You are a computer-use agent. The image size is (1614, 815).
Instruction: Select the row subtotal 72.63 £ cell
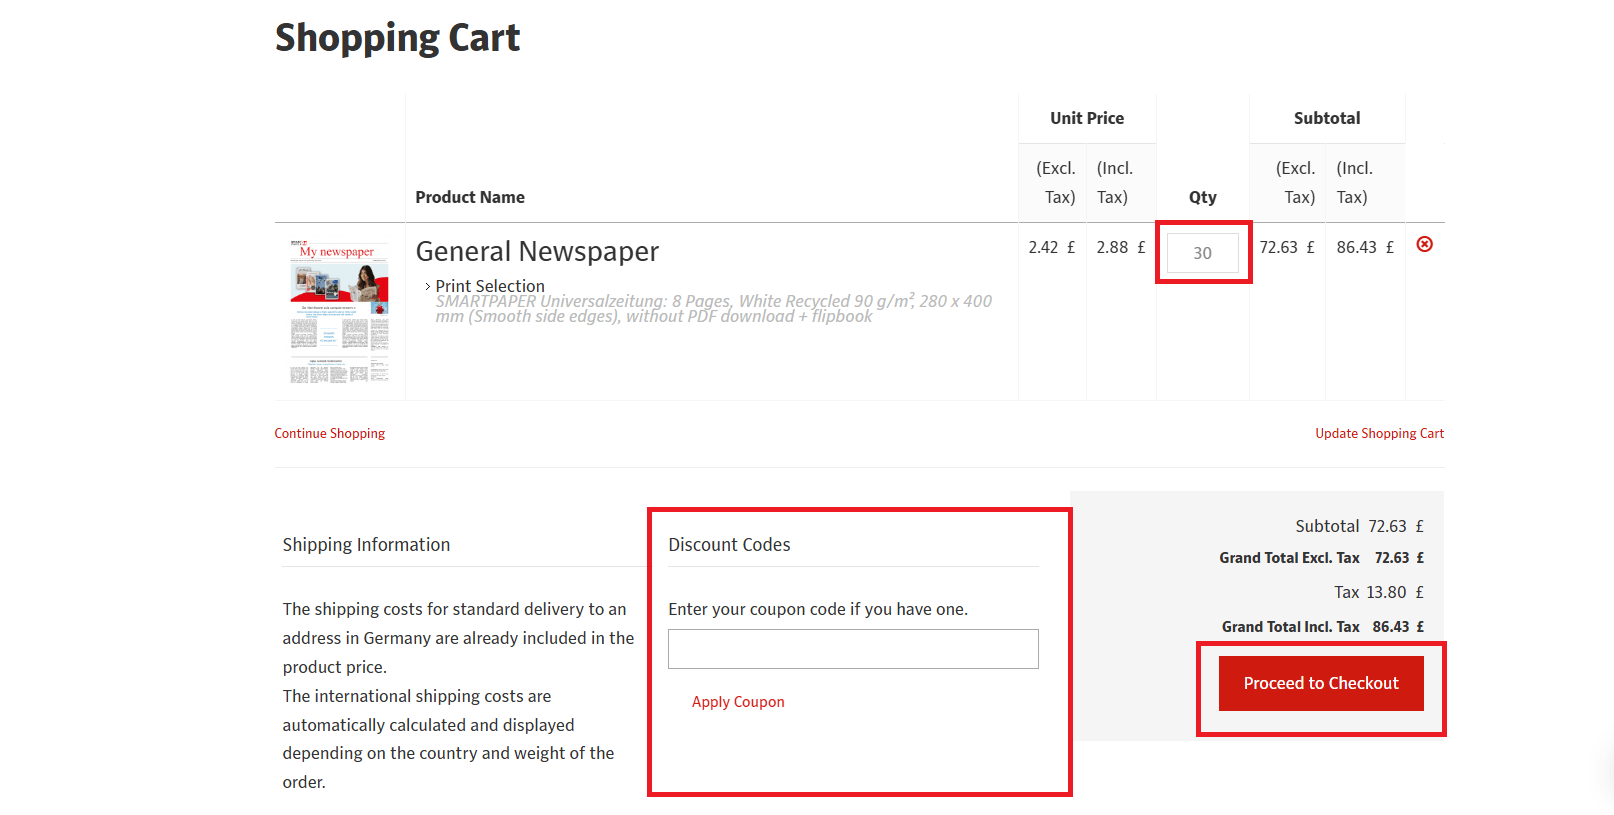pyautogui.click(x=1287, y=247)
